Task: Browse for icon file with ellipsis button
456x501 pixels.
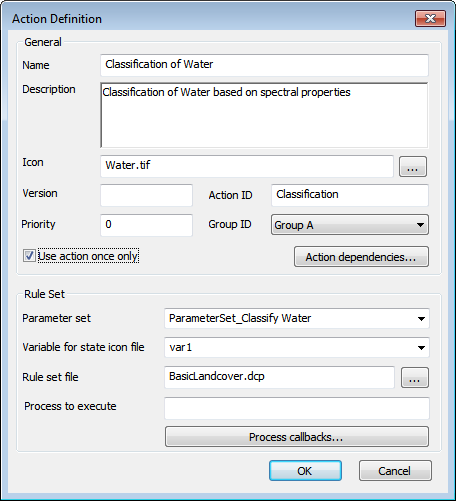Action: point(413,167)
